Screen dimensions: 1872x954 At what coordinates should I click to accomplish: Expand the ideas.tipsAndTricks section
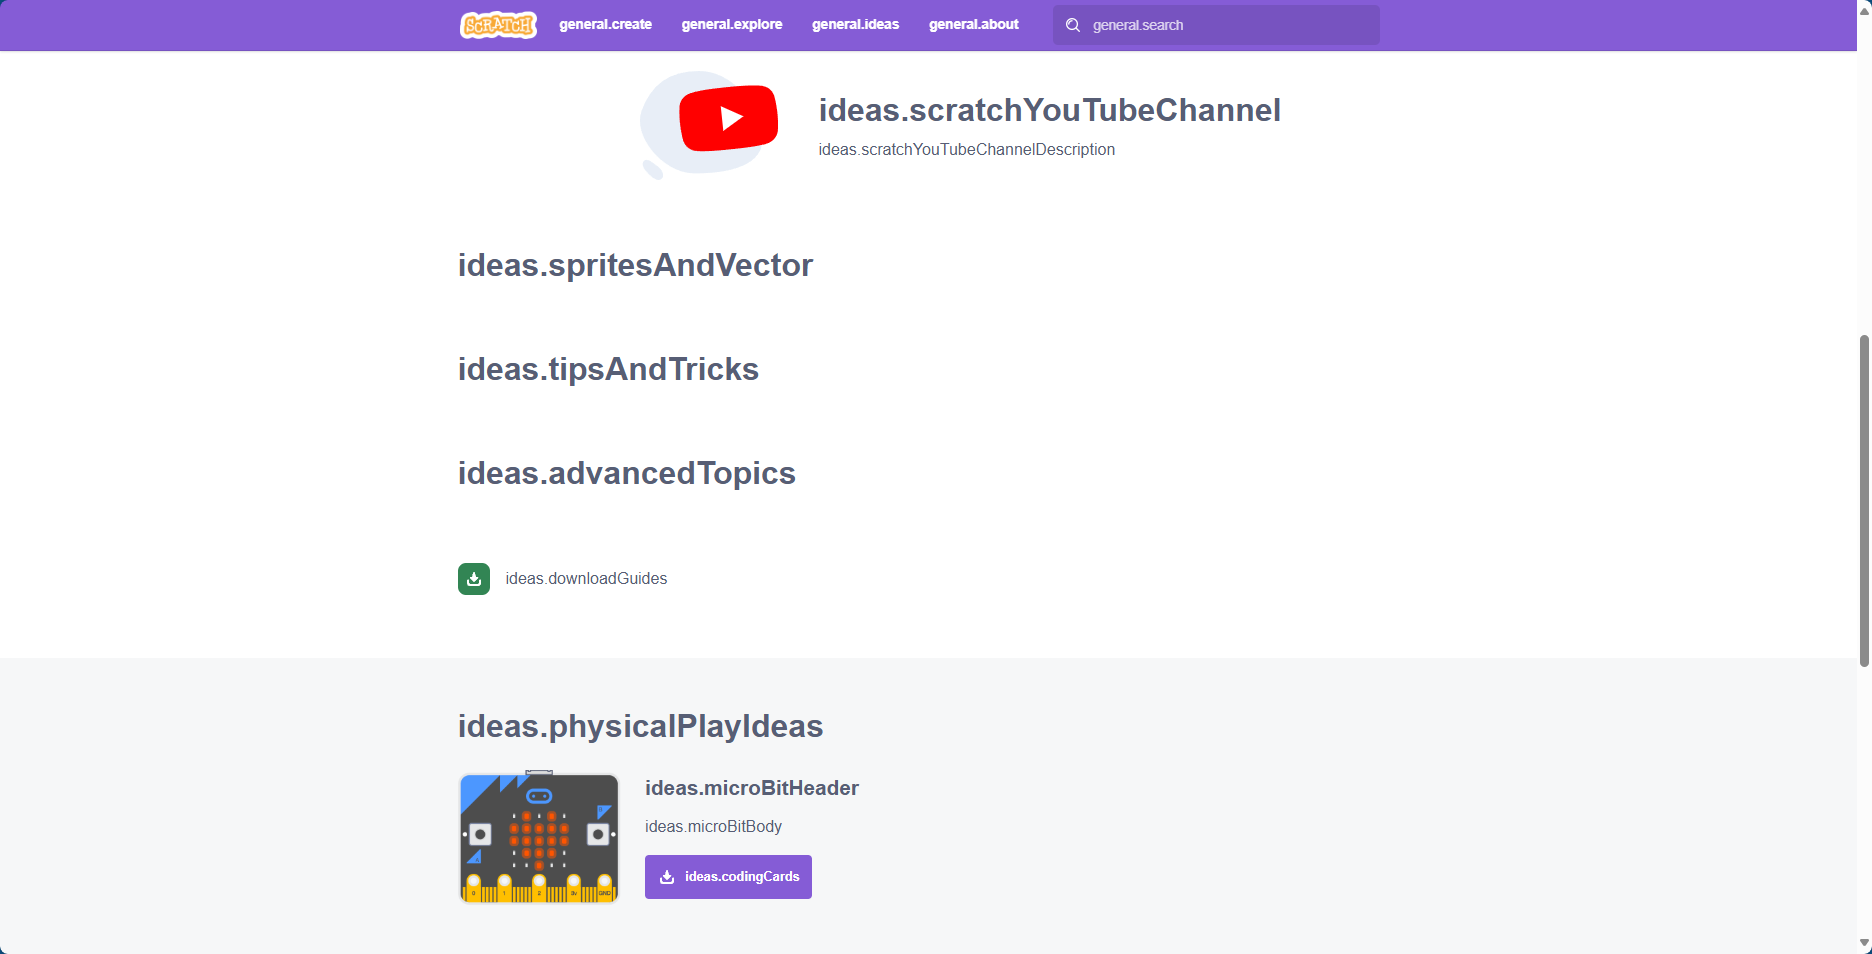tap(608, 369)
